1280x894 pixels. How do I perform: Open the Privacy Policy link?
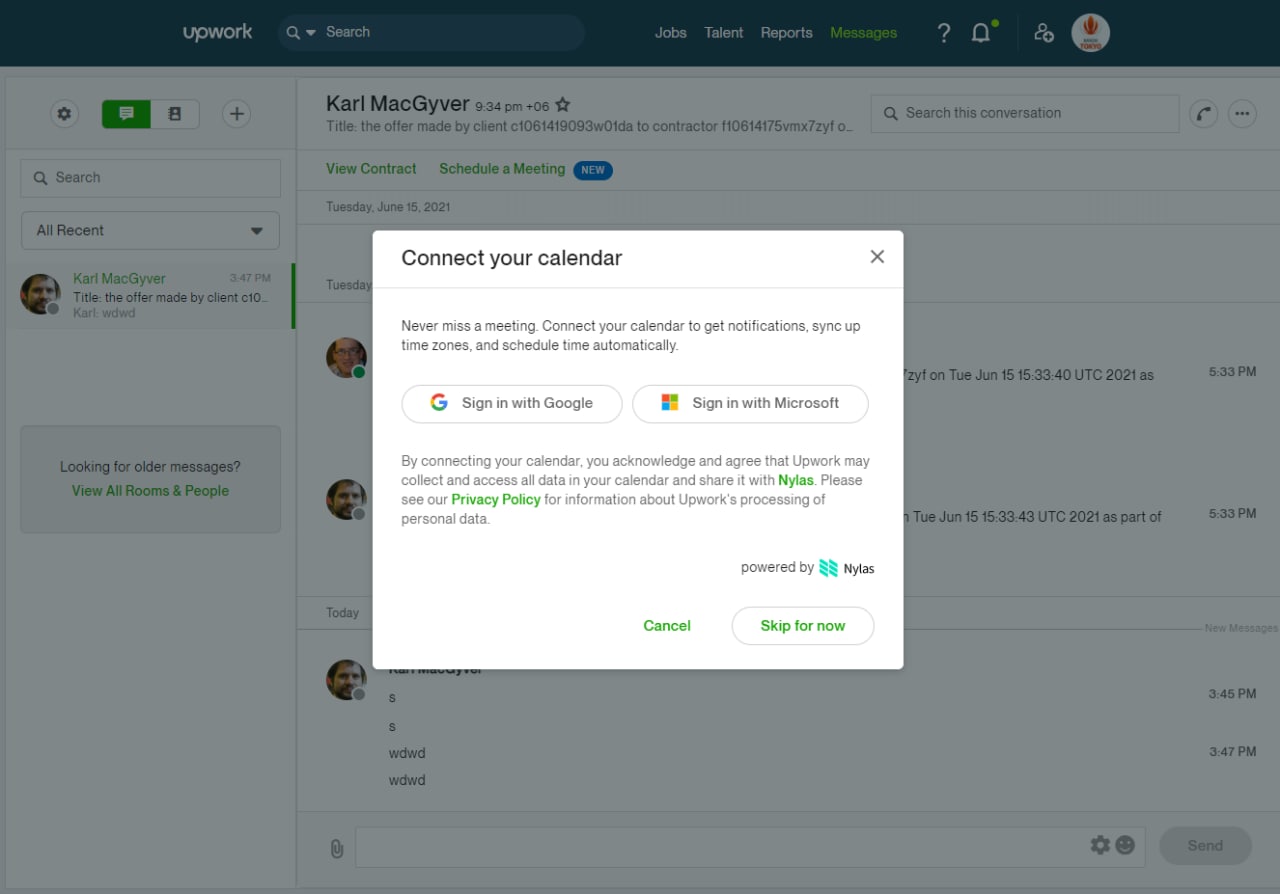coord(495,499)
